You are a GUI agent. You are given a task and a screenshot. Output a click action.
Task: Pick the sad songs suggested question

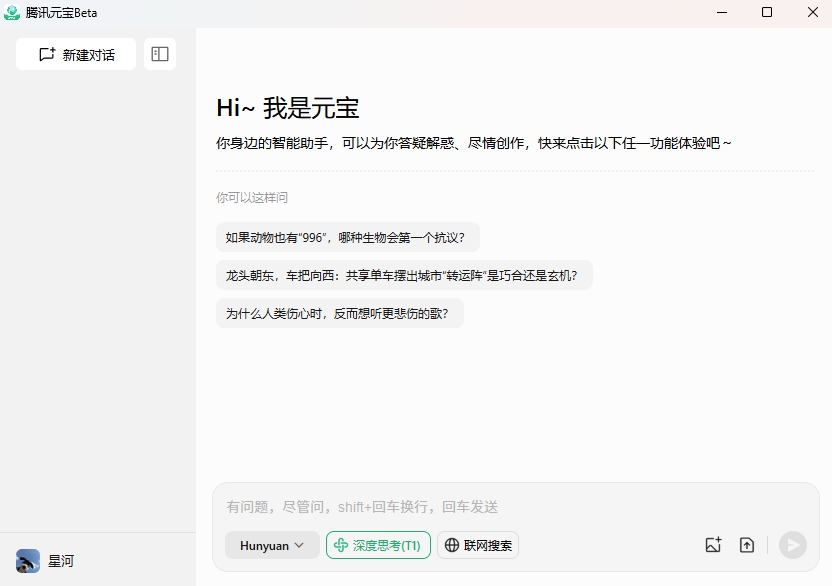click(339, 313)
